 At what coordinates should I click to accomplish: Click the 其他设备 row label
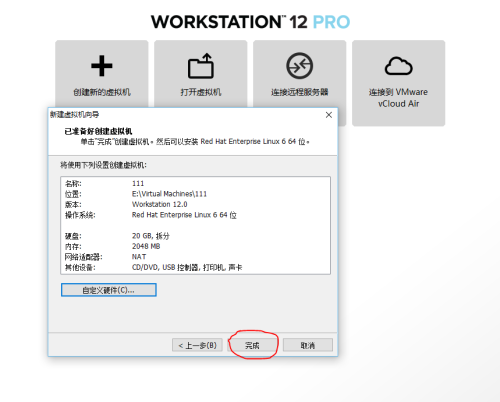click(x=80, y=267)
